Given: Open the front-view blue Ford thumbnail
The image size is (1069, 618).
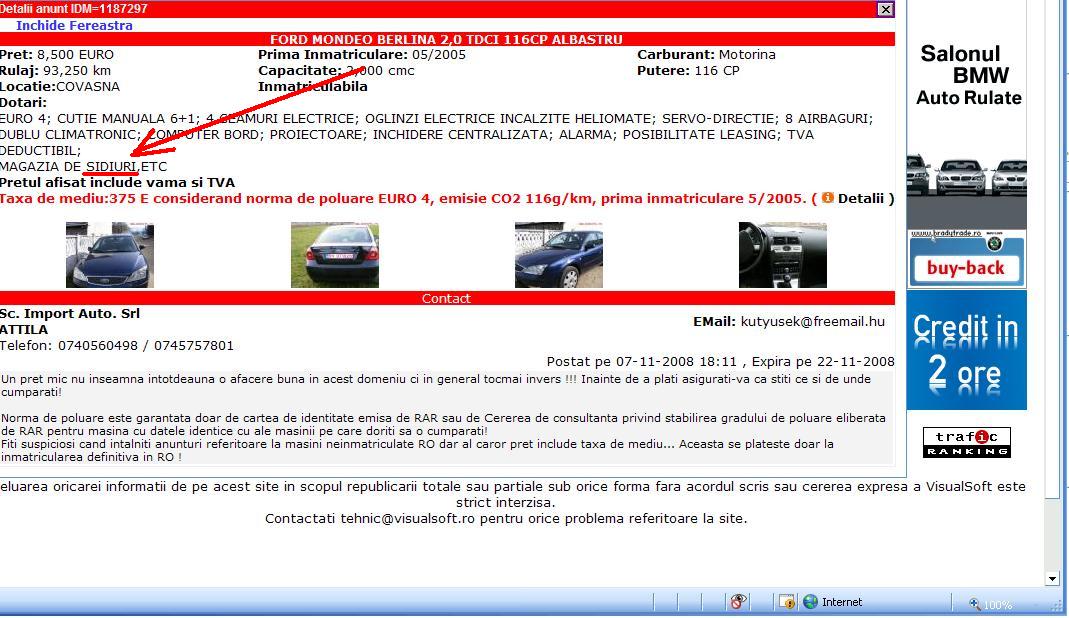Looking at the screenshot, I should [110, 255].
